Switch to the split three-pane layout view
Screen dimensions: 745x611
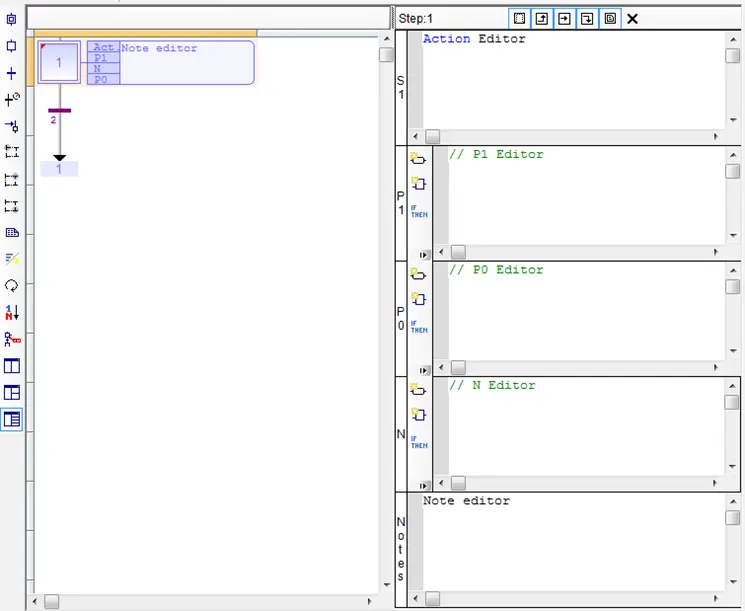(12, 392)
